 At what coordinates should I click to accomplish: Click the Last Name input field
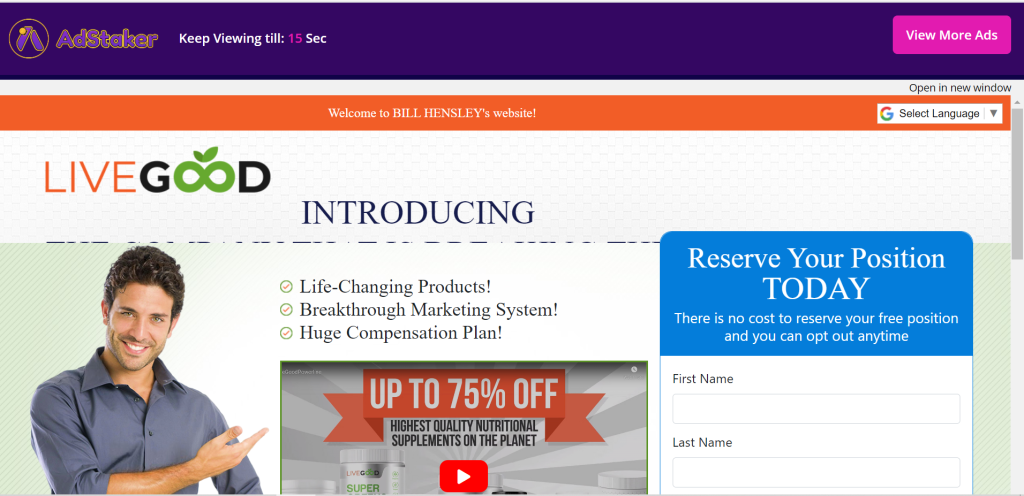coord(816,473)
